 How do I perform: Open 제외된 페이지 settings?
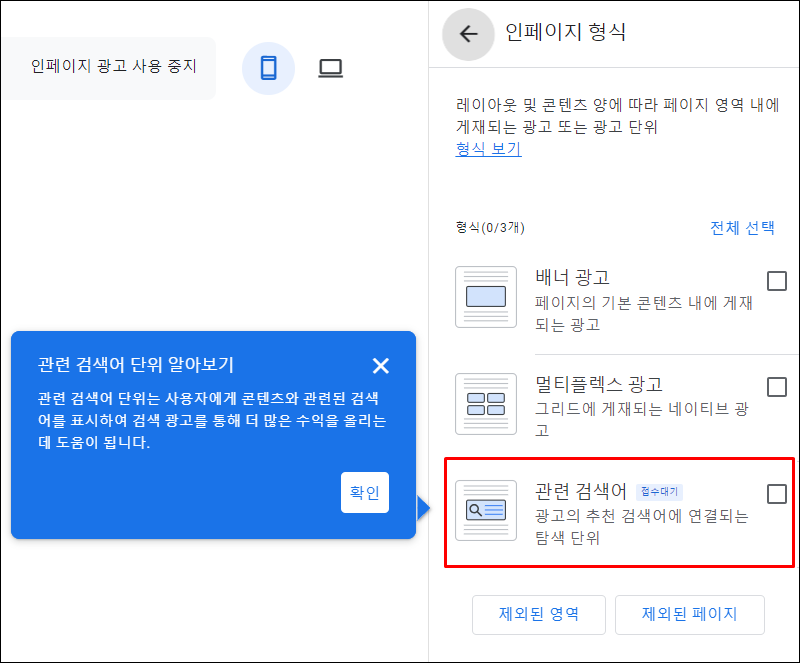click(690, 615)
